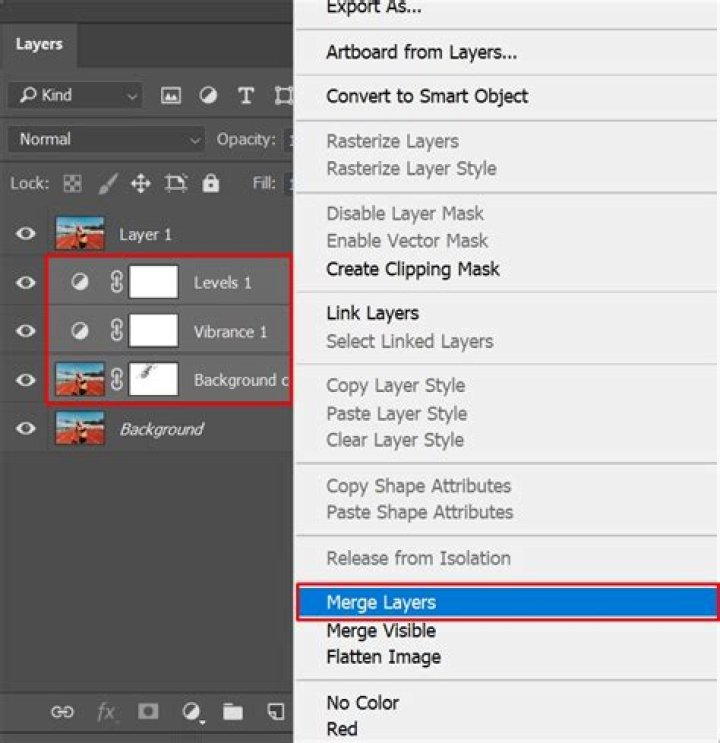Image resolution: width=720 pixels, height=743 pixels.
Task: Choose Merge Visible
Action: click(381, 631)
